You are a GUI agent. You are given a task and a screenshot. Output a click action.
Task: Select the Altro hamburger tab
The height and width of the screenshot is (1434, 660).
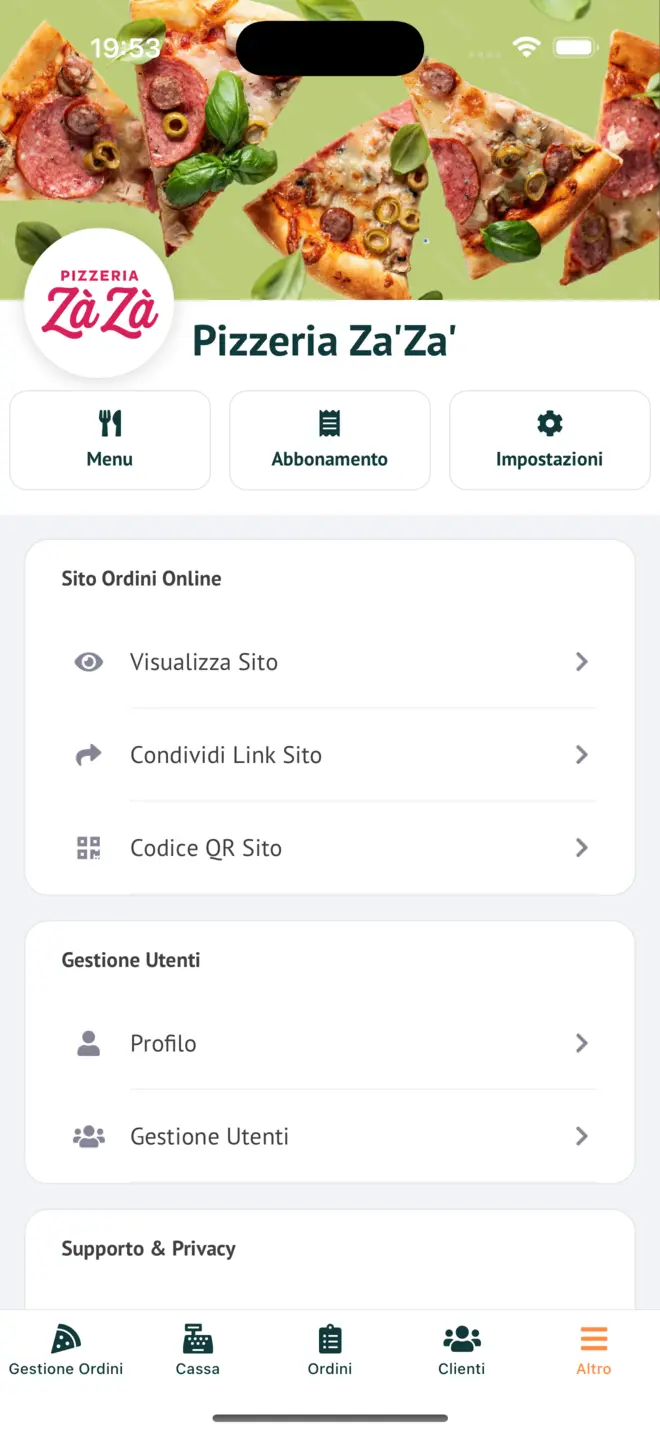tap(594, 1340)
